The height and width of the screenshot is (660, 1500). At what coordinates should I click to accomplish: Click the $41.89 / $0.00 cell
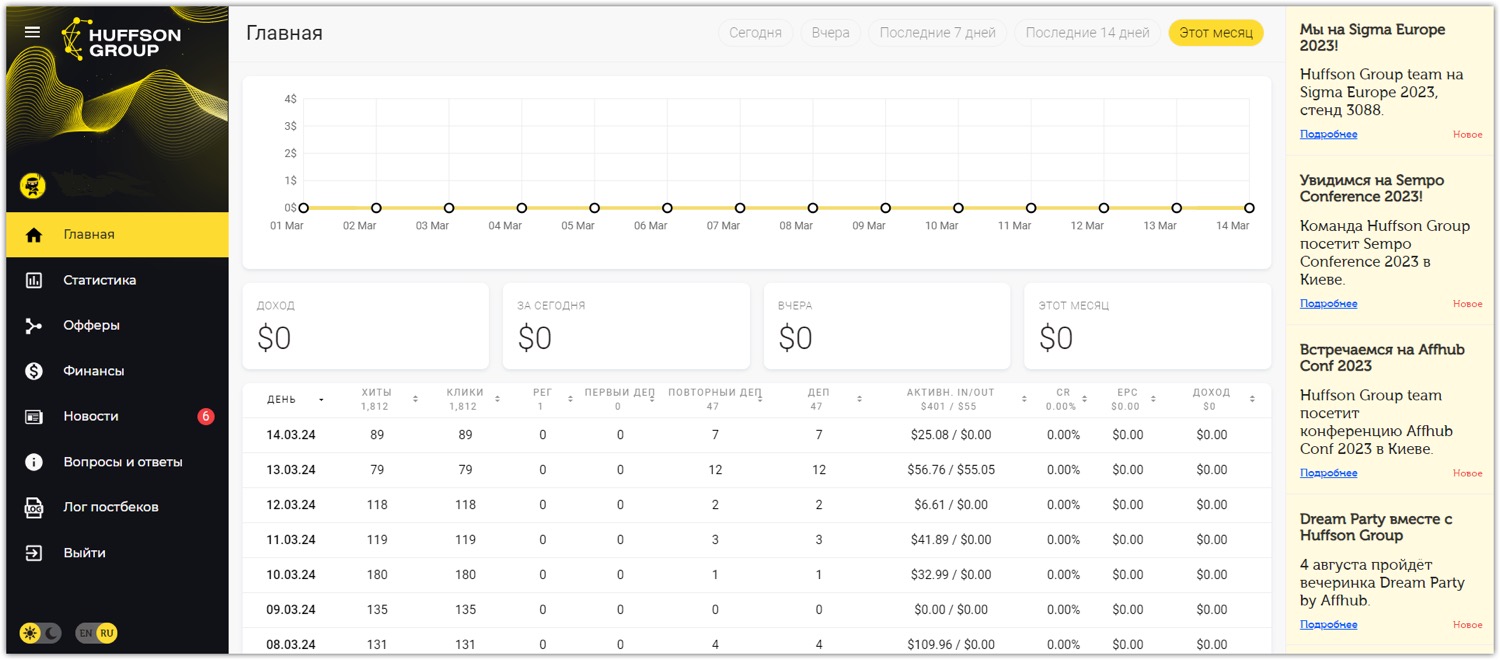click(953, 540)
